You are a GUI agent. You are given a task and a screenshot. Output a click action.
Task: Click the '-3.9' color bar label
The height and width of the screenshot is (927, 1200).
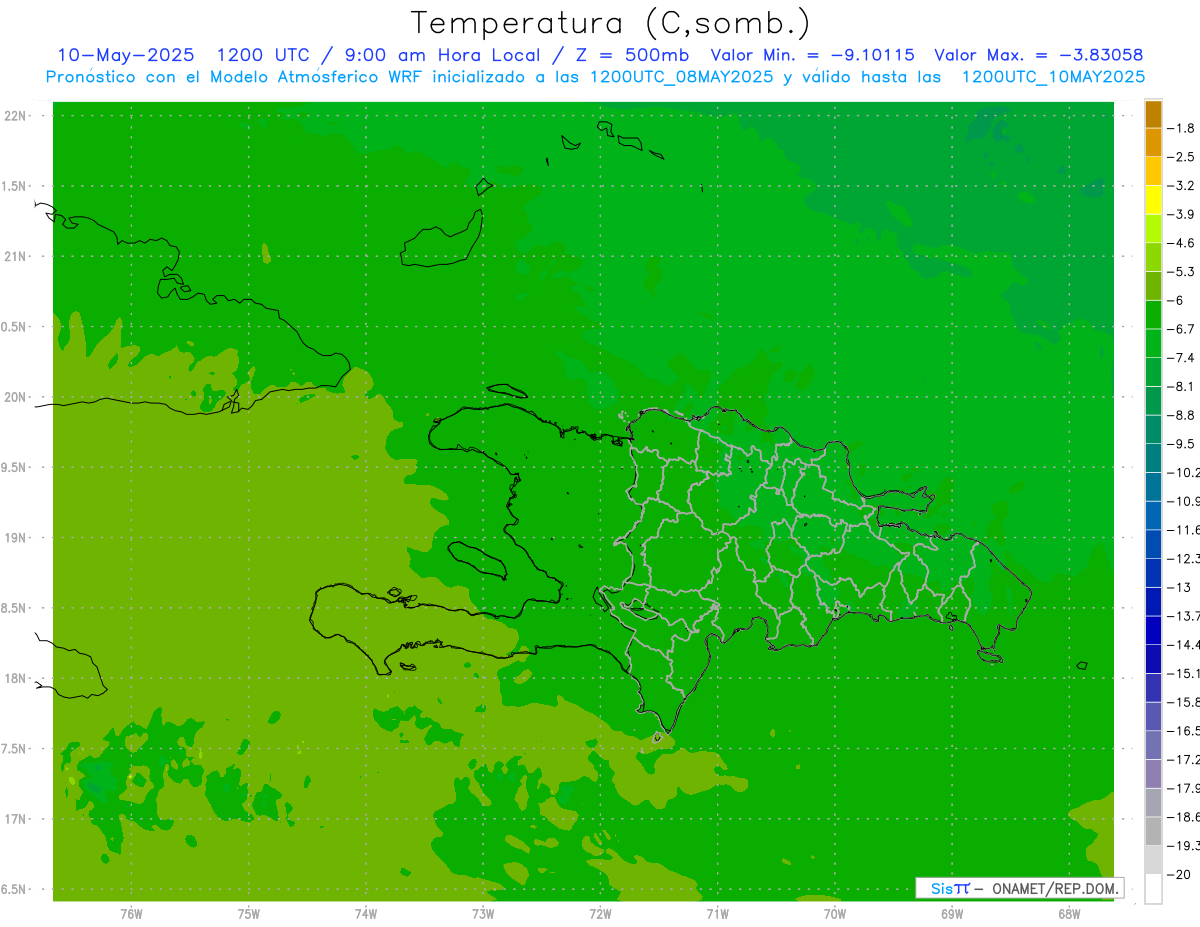pyautogui.click(x=1183, y=214)
